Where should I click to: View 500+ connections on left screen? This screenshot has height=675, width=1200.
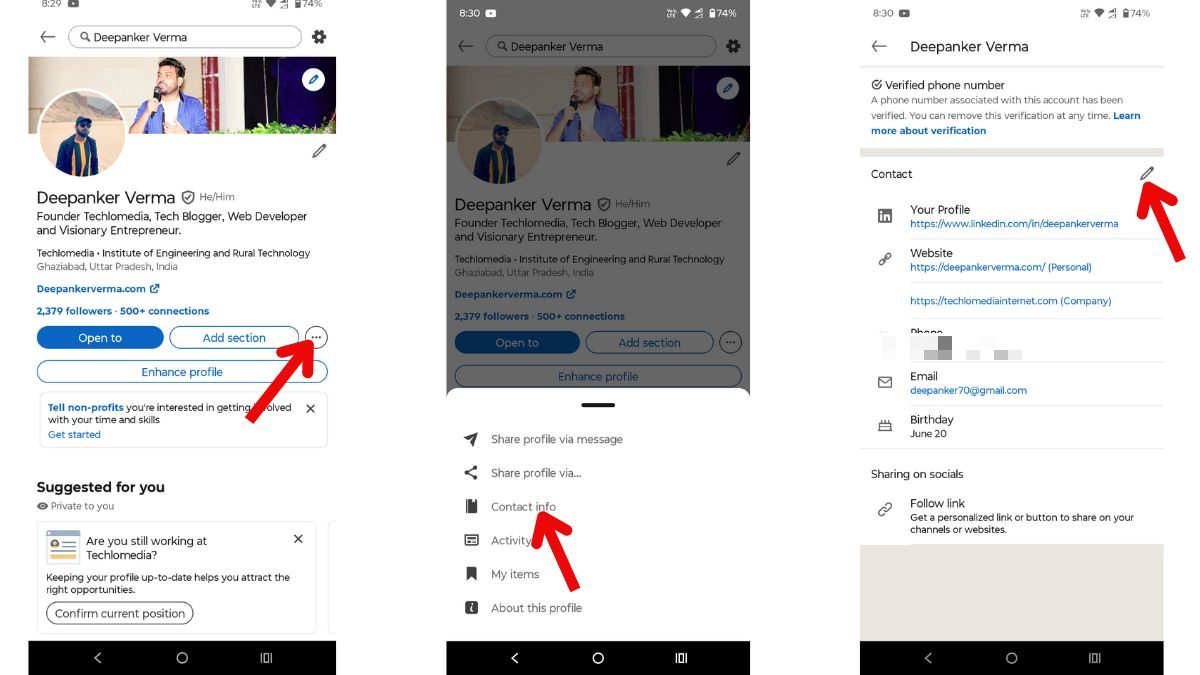164,311
